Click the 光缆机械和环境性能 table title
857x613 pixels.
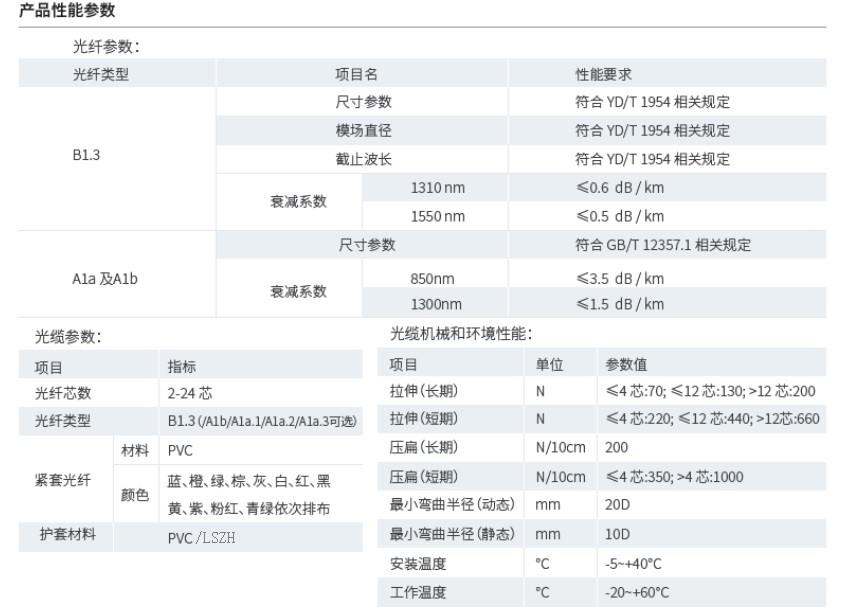[x=461, y=334]
